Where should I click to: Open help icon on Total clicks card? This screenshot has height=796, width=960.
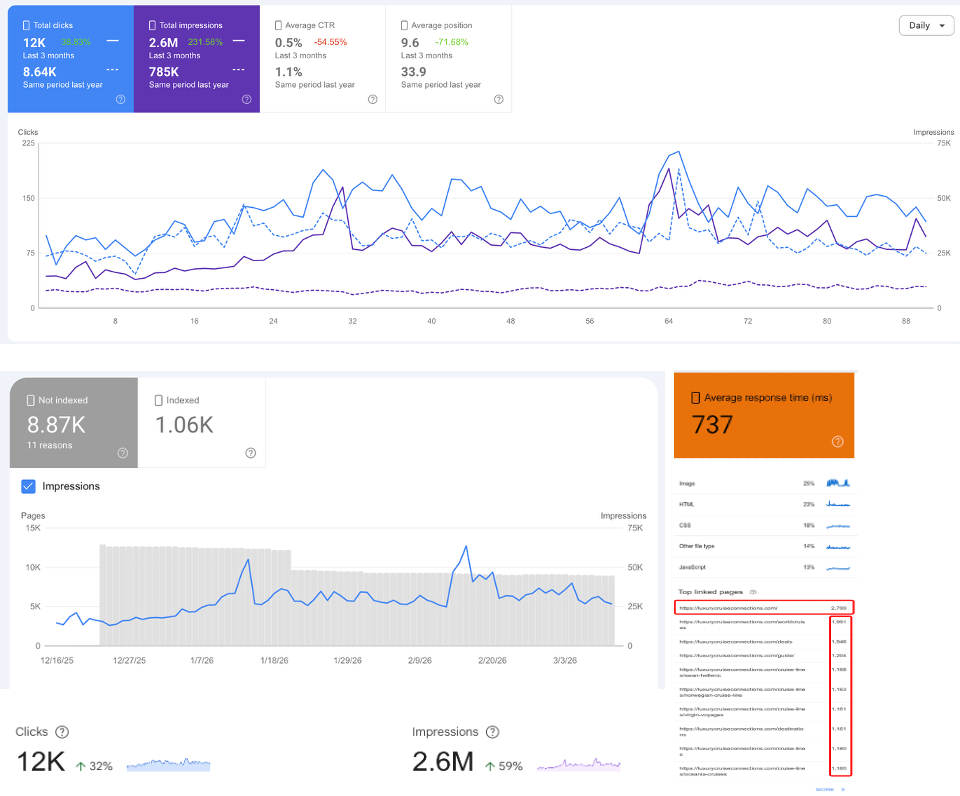(x=121, y=99)
